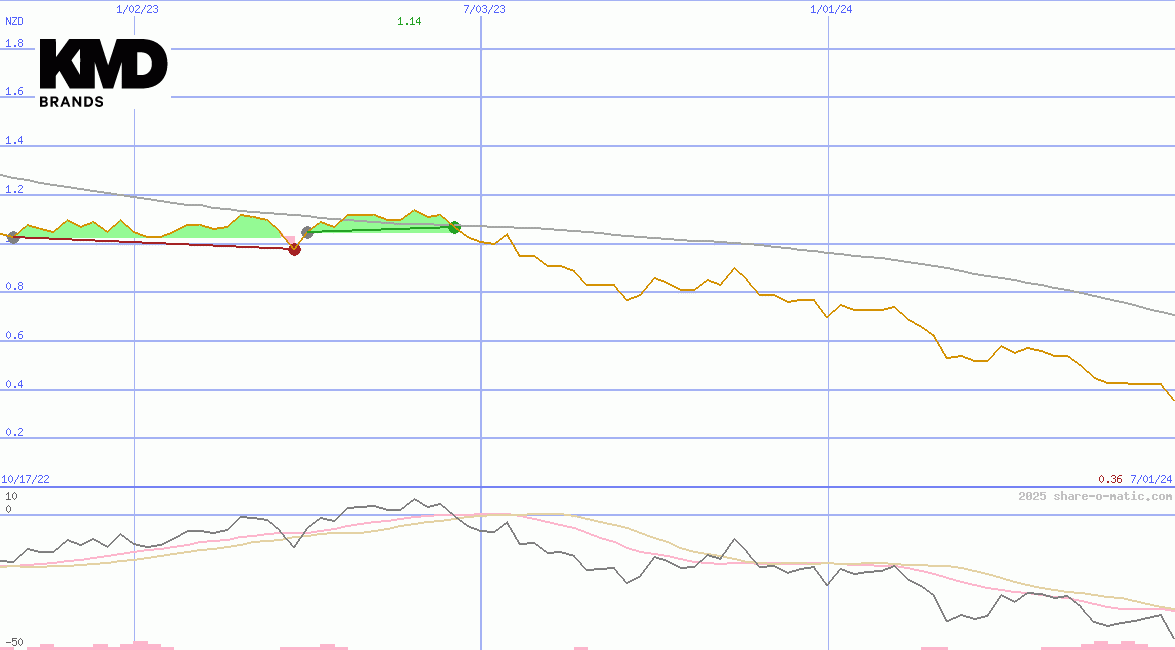The image size is (1175, 650).
Task: Click the 1.2 price axis label
Action: [x=14, y=189]
